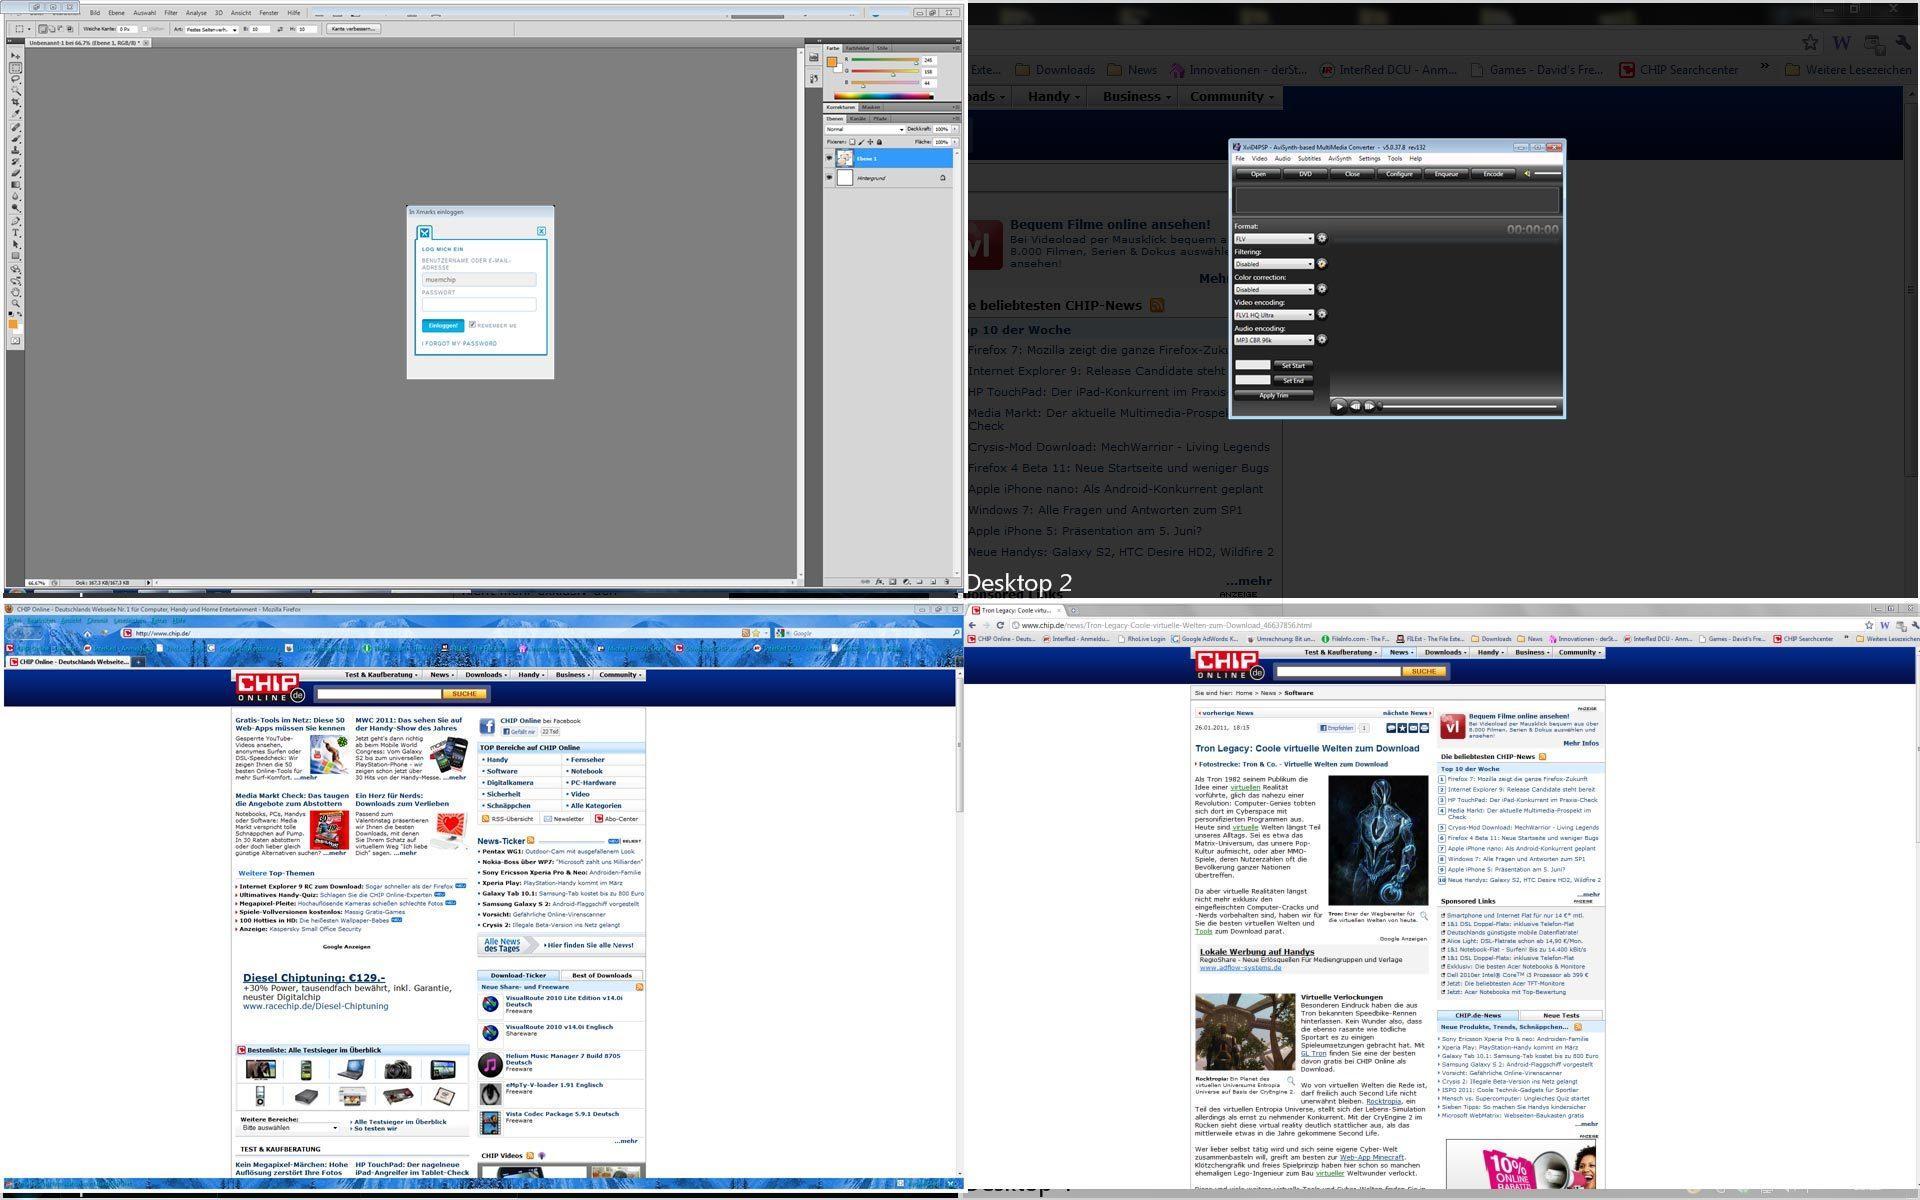Open the Audio encoding dropdown in XviD4PSP

pyautogui.click(x=1274, y=340)
